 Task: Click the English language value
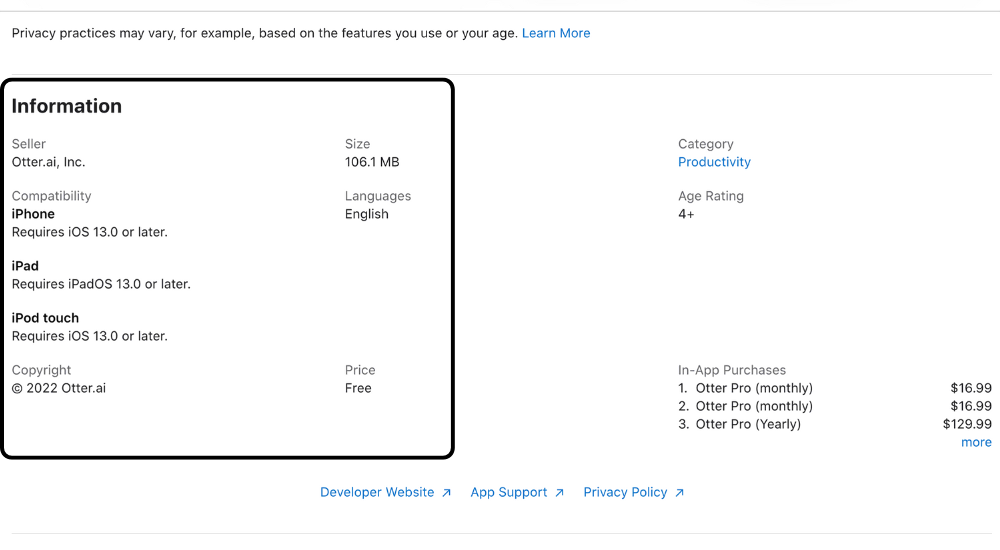[367, 214]
